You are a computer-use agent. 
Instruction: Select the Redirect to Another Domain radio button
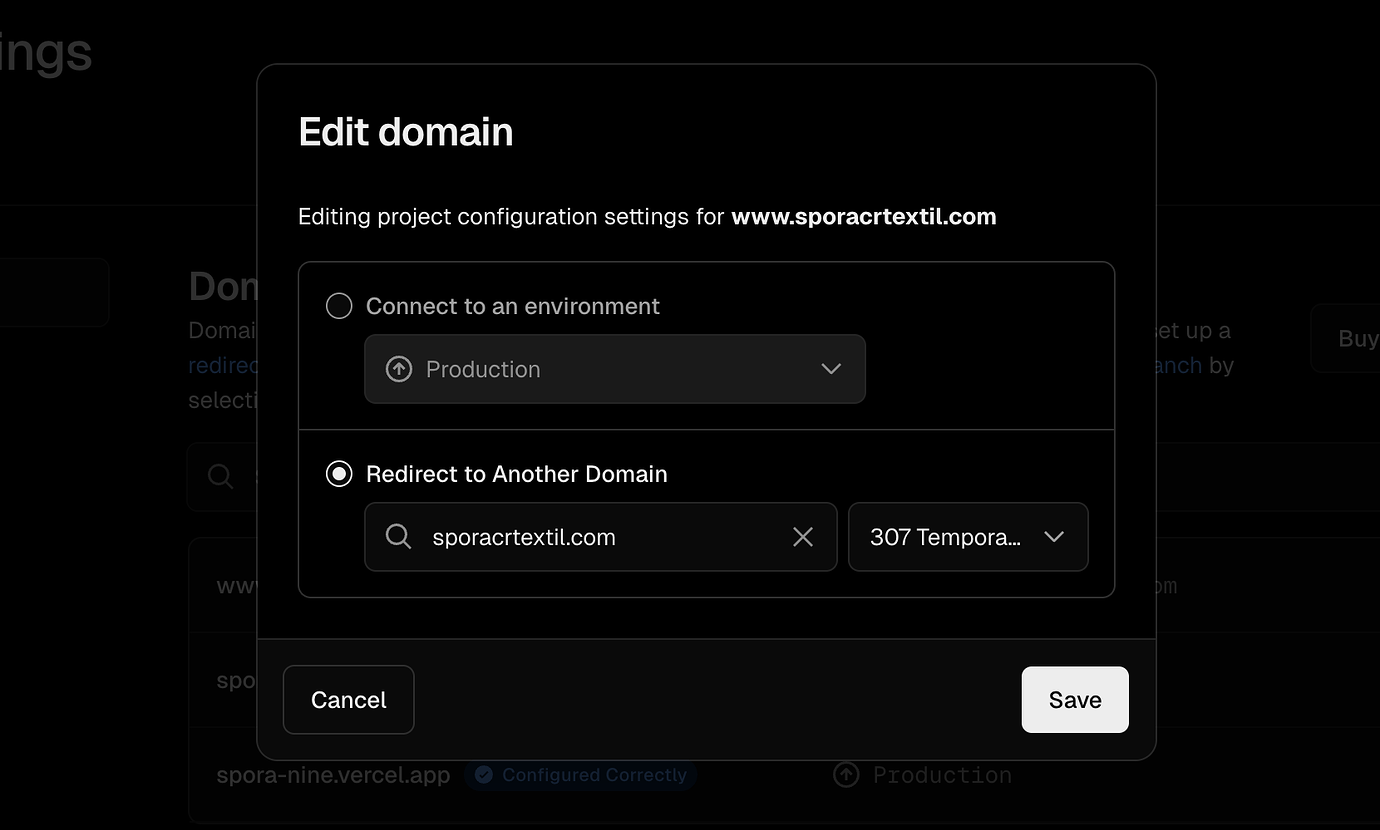(x=339, y=473)
